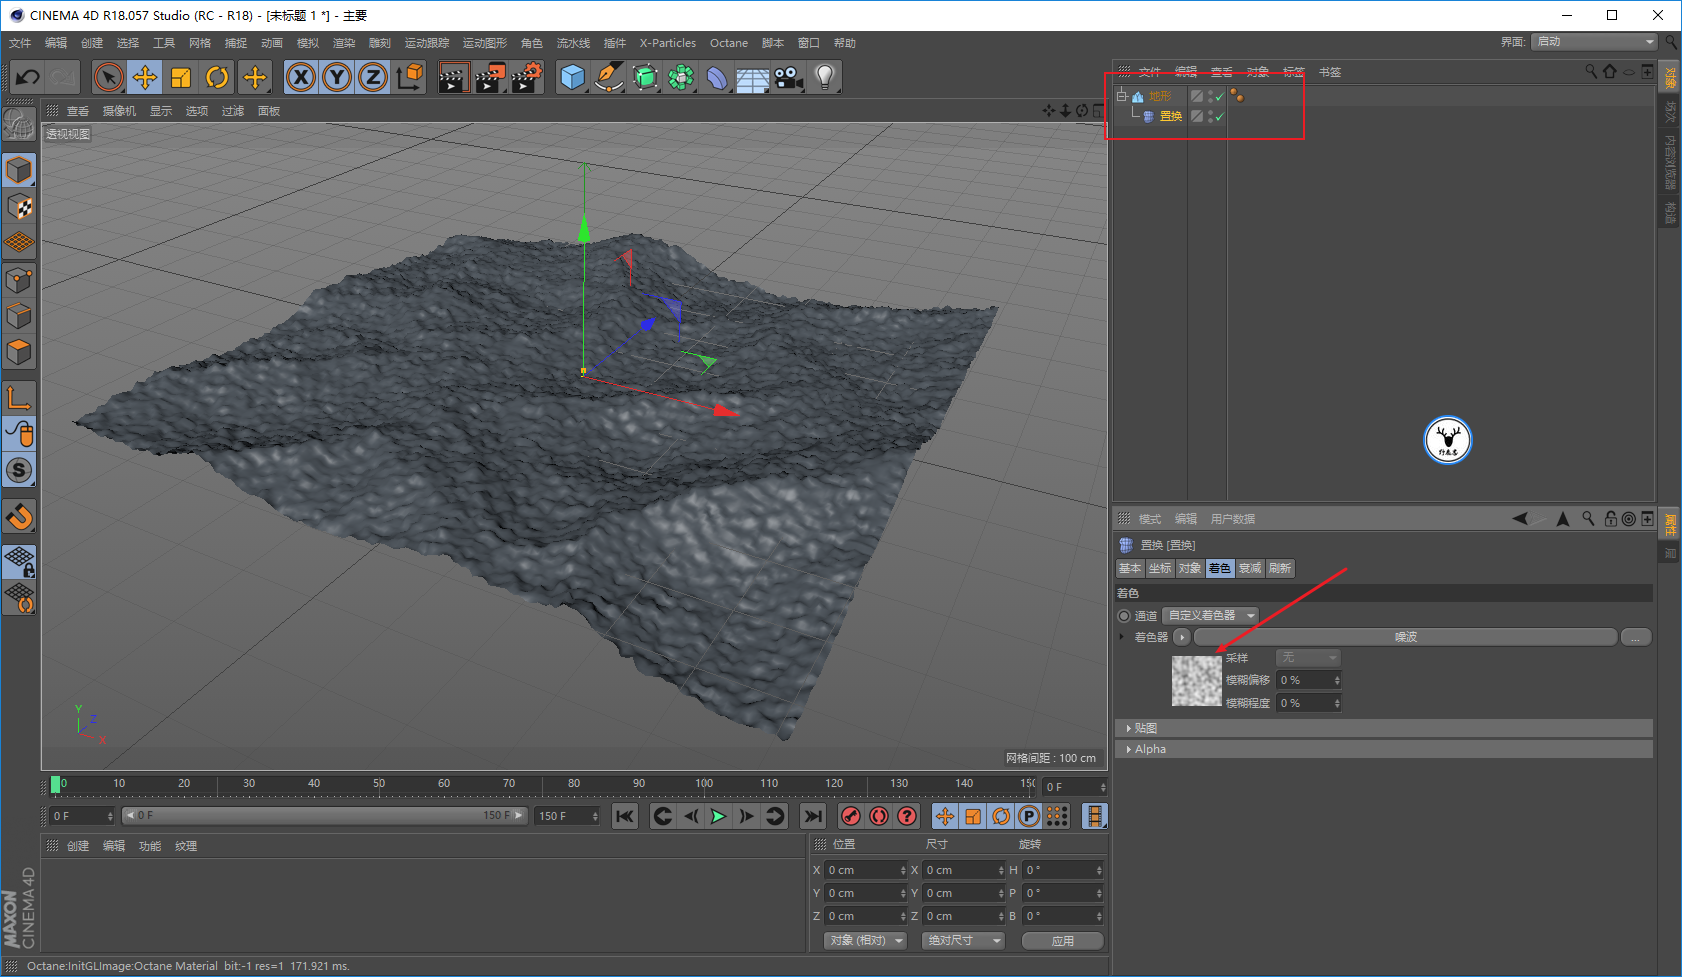The height and width of the screenshot is (977, 1682).
Task: Click the 噪波 shader bar
Action: (x=1405, y=637)
